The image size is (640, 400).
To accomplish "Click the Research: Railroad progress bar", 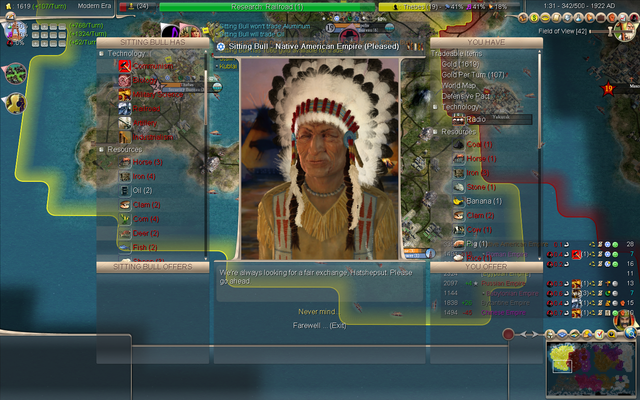I will (267, 7).
